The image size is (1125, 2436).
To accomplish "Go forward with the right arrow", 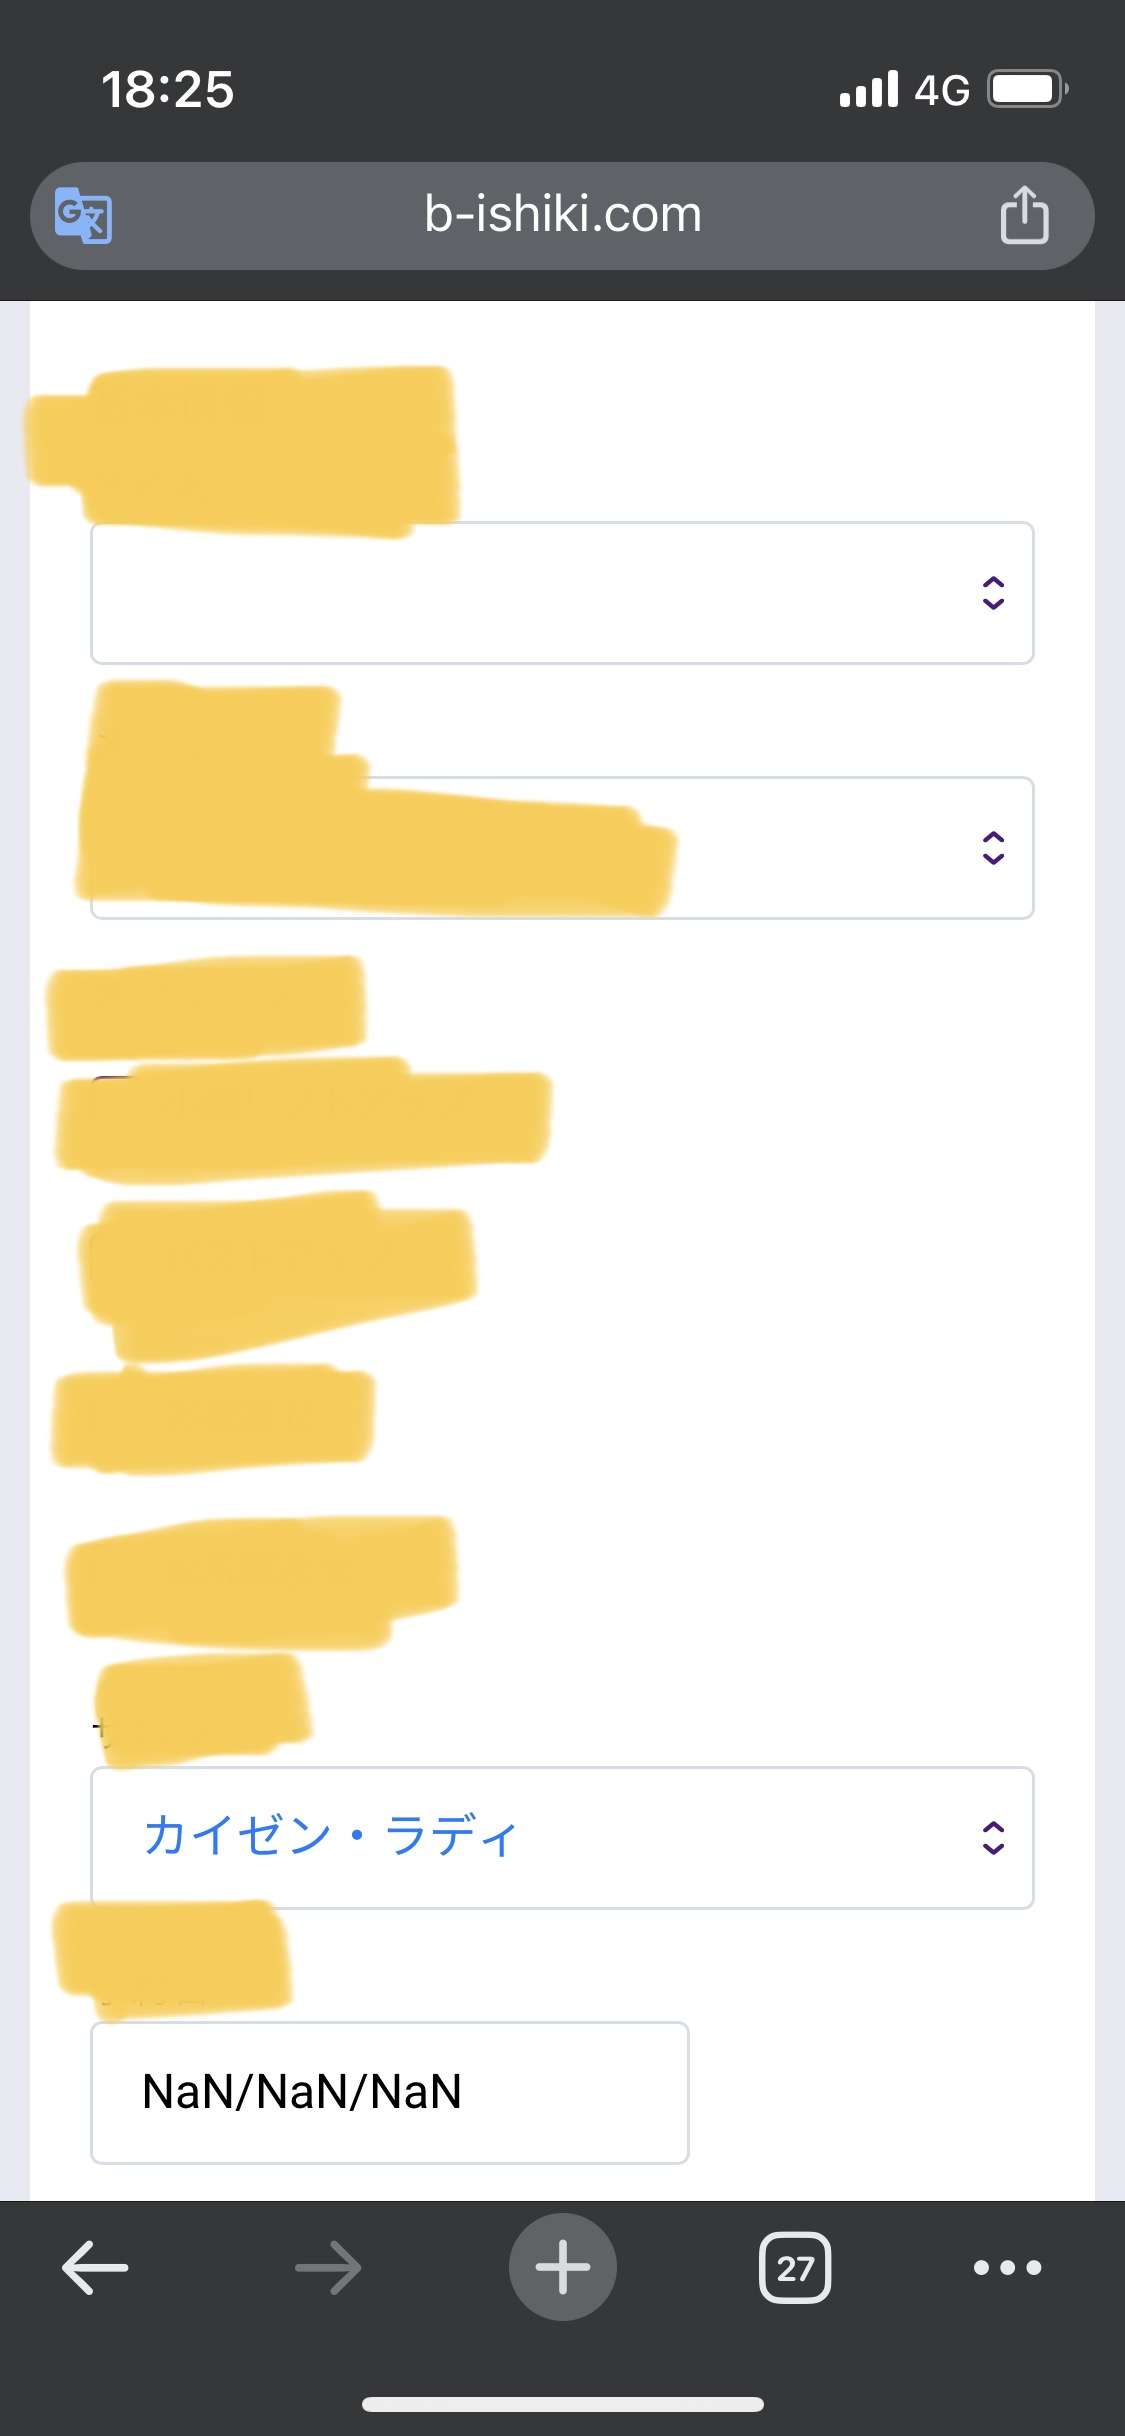I will coord(328,2267).
